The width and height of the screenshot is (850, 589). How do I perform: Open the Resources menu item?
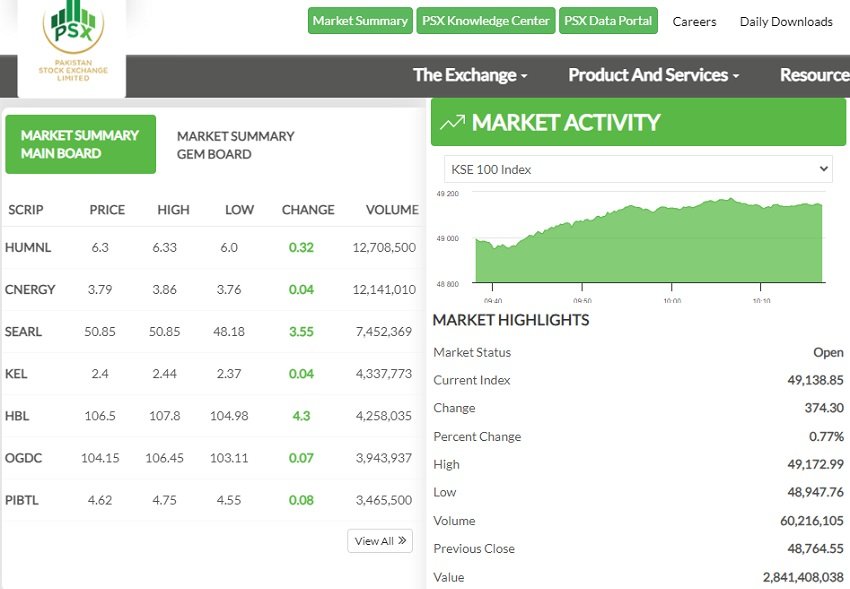coord(814,75)
